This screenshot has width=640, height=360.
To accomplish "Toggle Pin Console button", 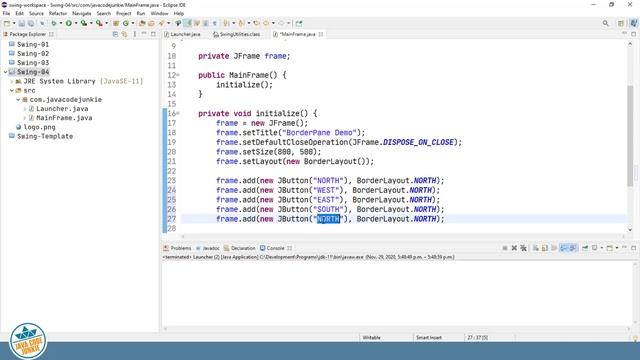I will coord(585,248).
